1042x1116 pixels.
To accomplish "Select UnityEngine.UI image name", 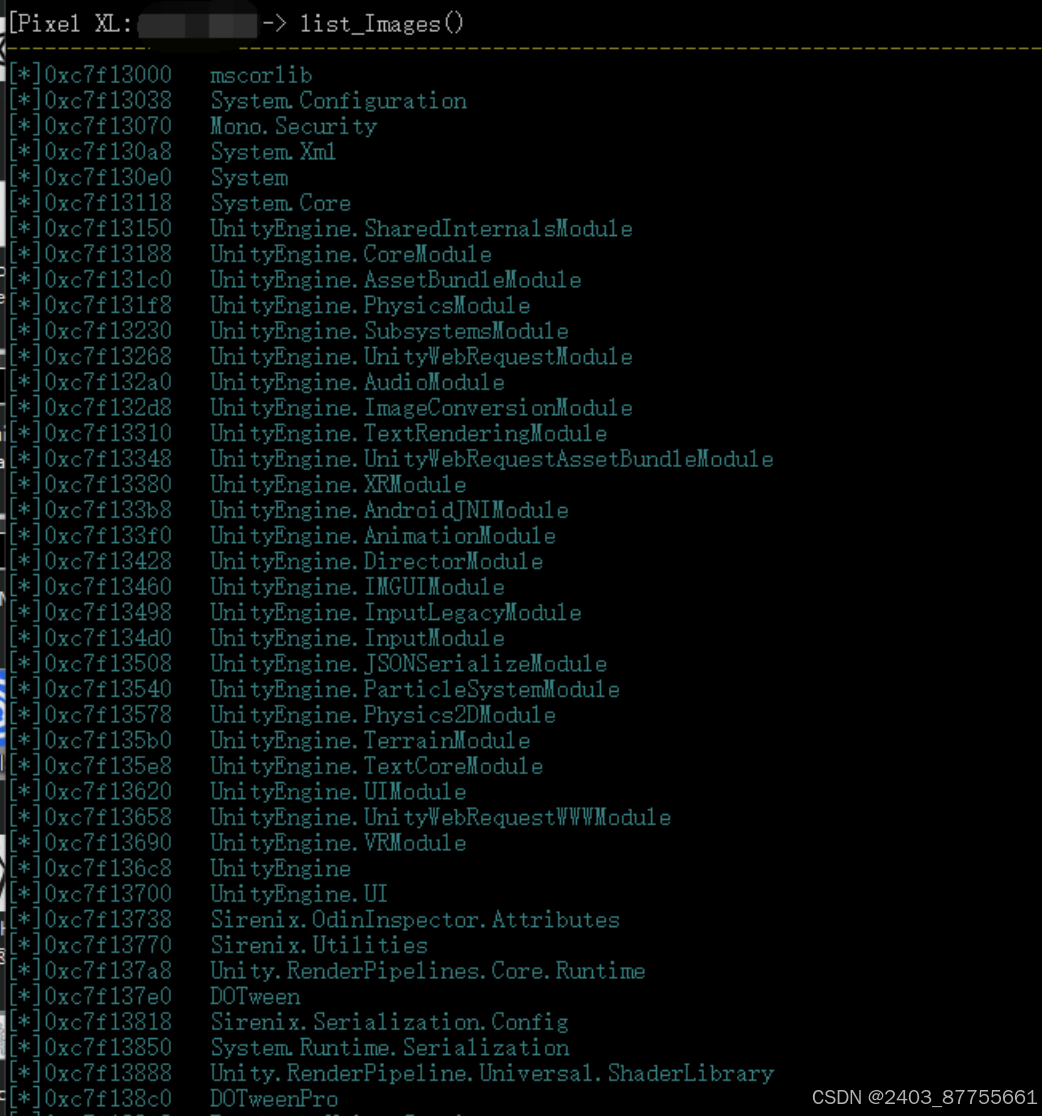I will coord(299,895).
